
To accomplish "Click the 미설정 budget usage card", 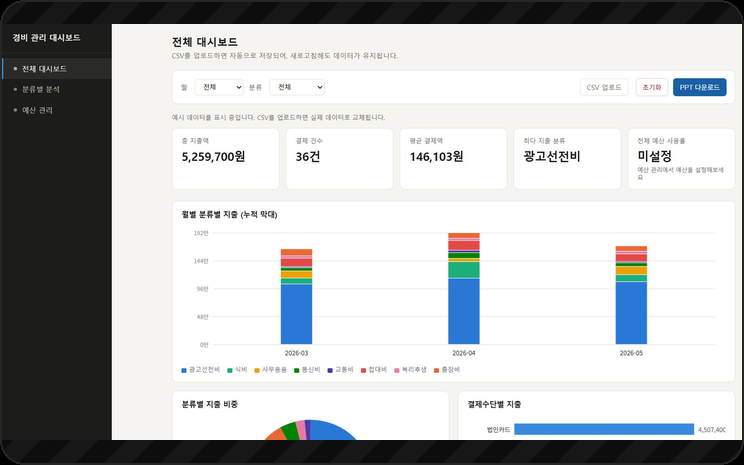I will (681, 158).
